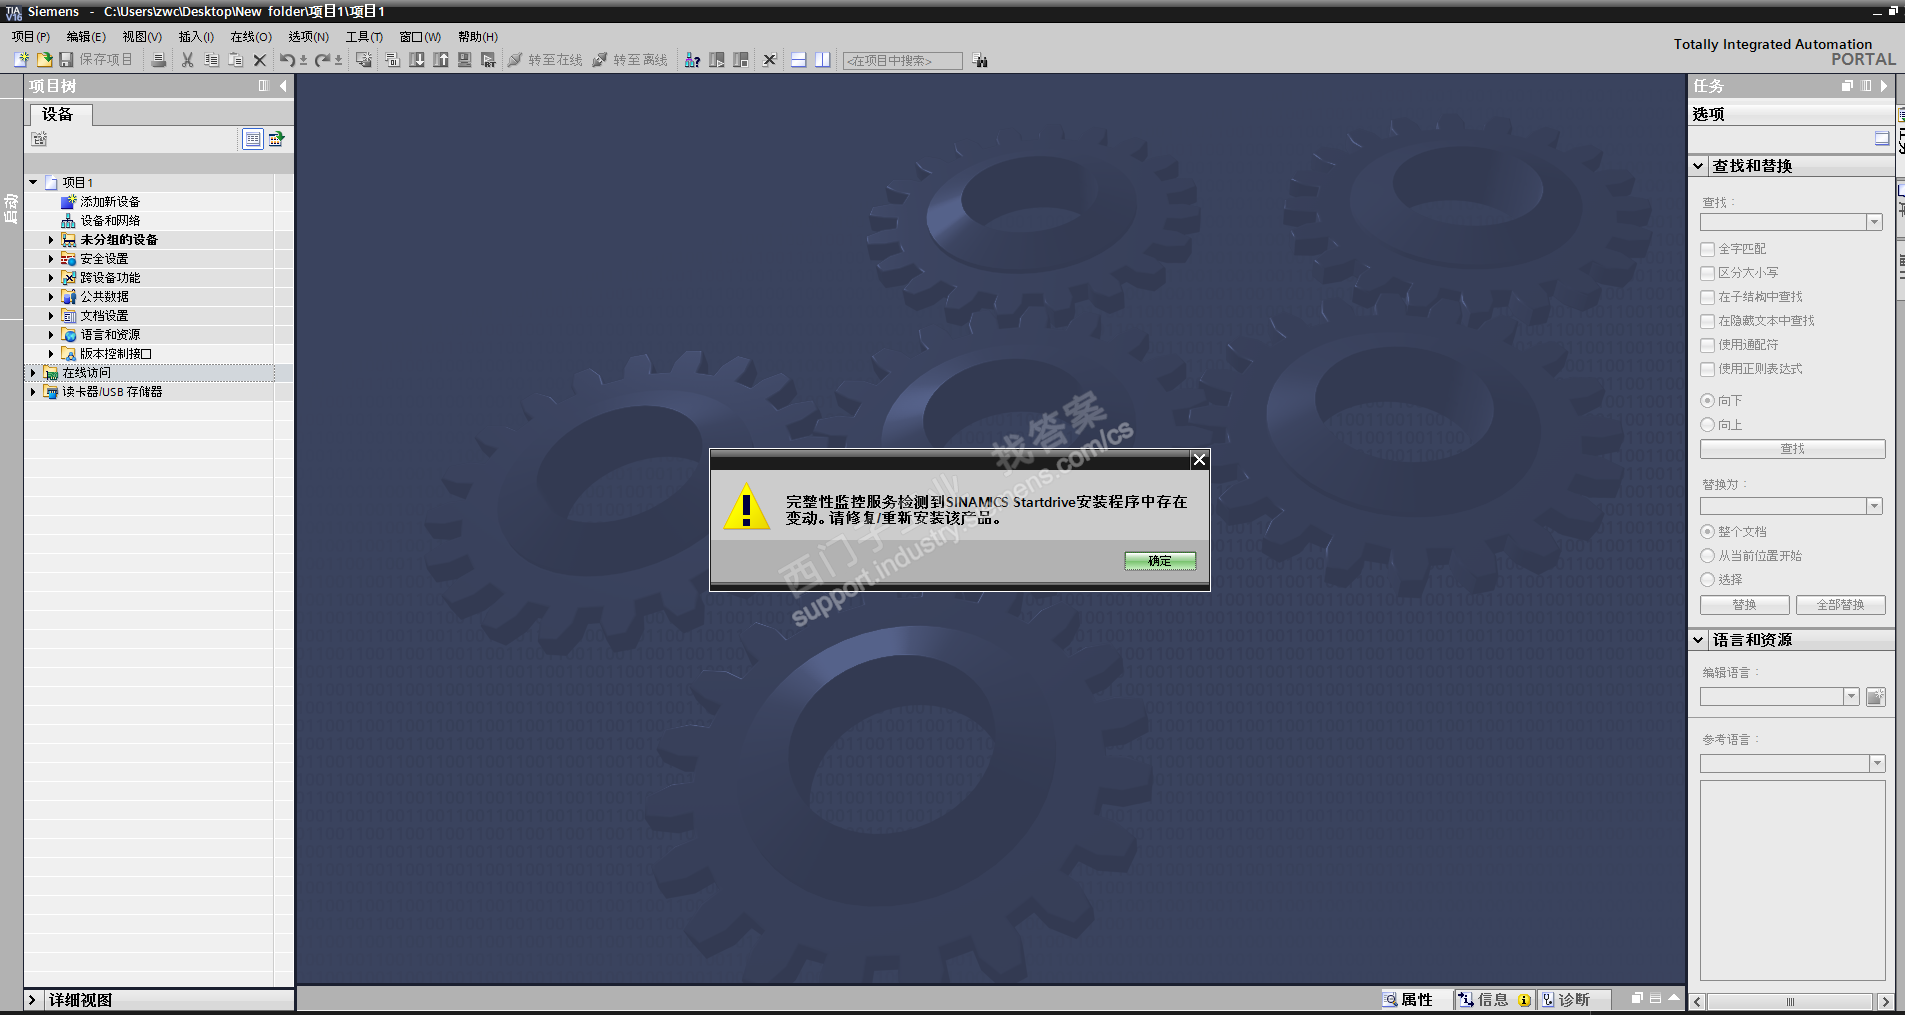Image resolution: width=1905 pixels, height=1015 pixels.
Task: Click the project tree export view icon
Action: coord(277,139)
